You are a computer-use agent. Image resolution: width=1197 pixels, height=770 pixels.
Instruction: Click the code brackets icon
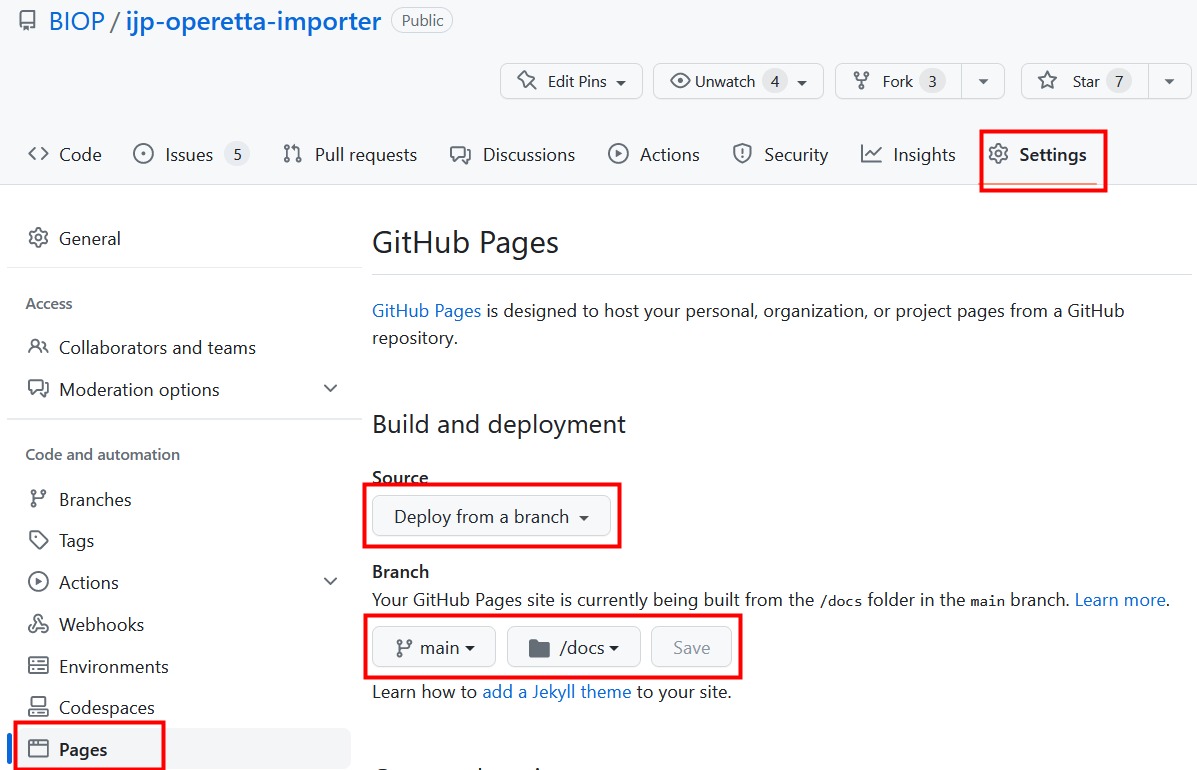[x=38, y=153]
